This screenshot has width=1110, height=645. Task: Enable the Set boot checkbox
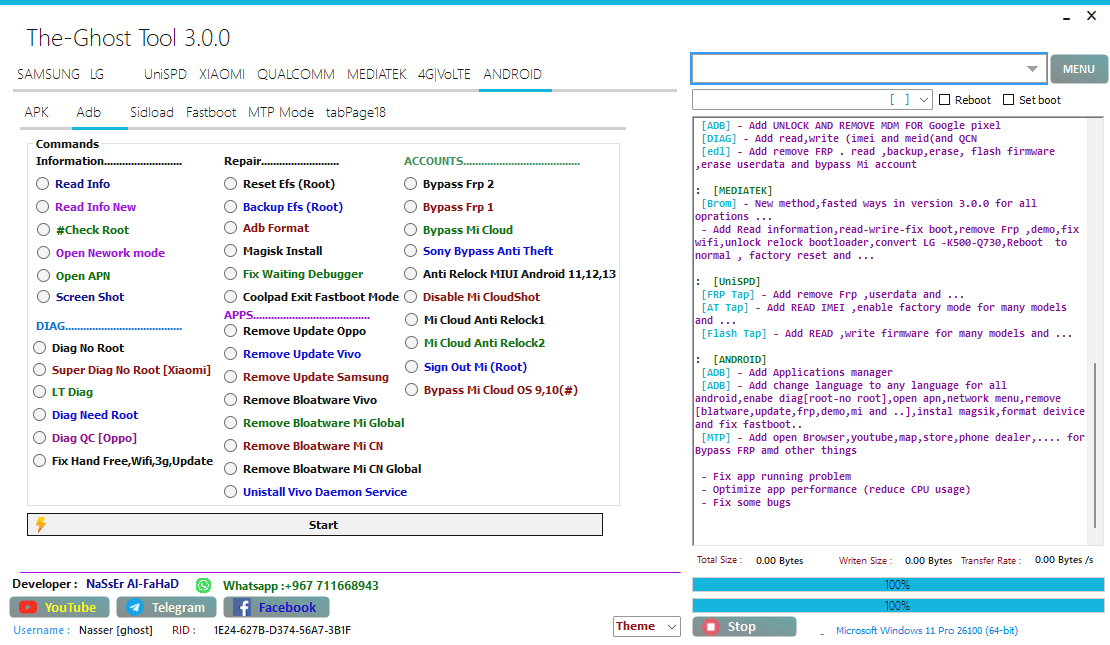1009,99
